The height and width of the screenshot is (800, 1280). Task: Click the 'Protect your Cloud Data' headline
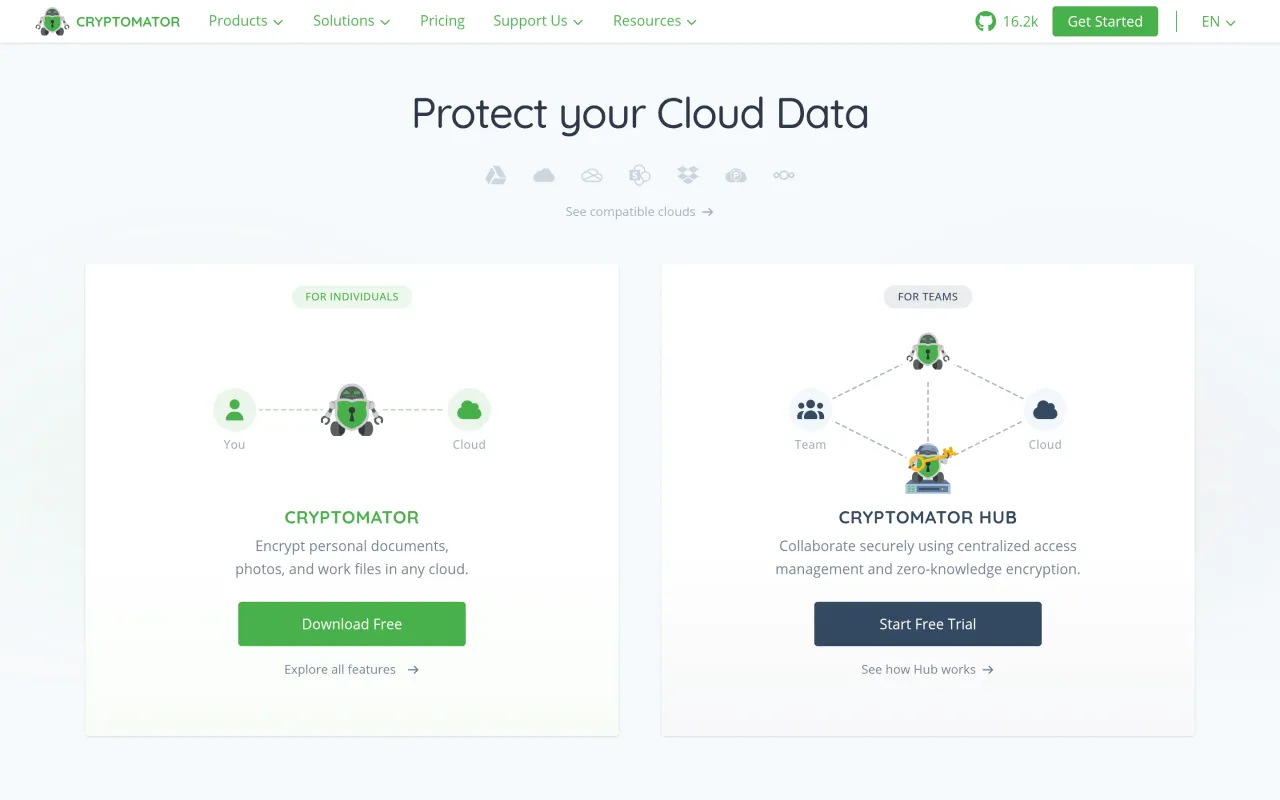(640, 114)
